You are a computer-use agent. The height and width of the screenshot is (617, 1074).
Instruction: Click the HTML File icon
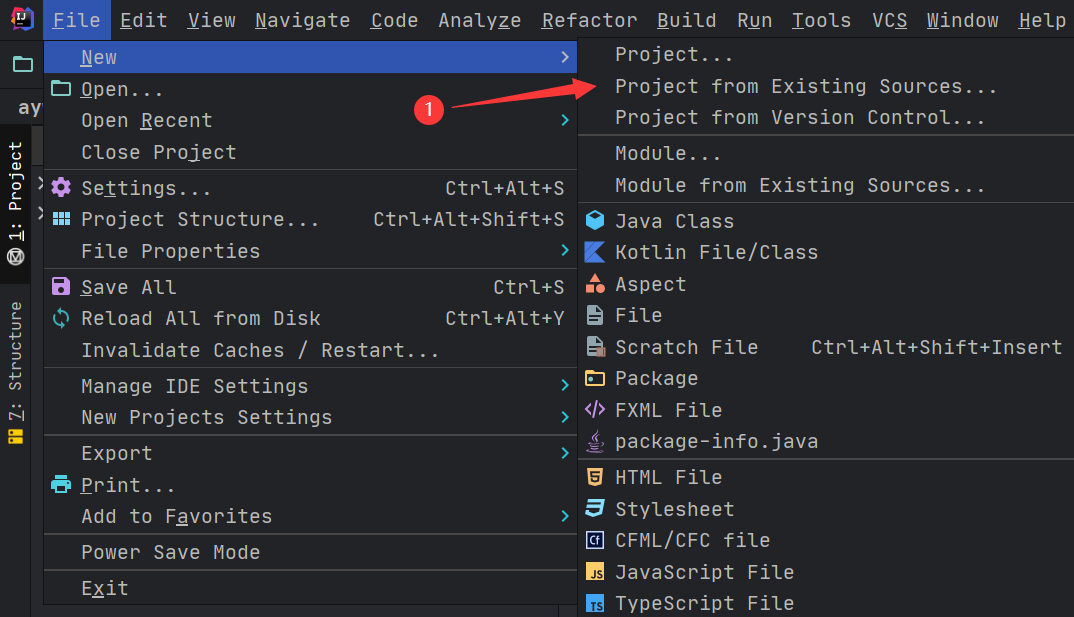click(x=595, y=477)
